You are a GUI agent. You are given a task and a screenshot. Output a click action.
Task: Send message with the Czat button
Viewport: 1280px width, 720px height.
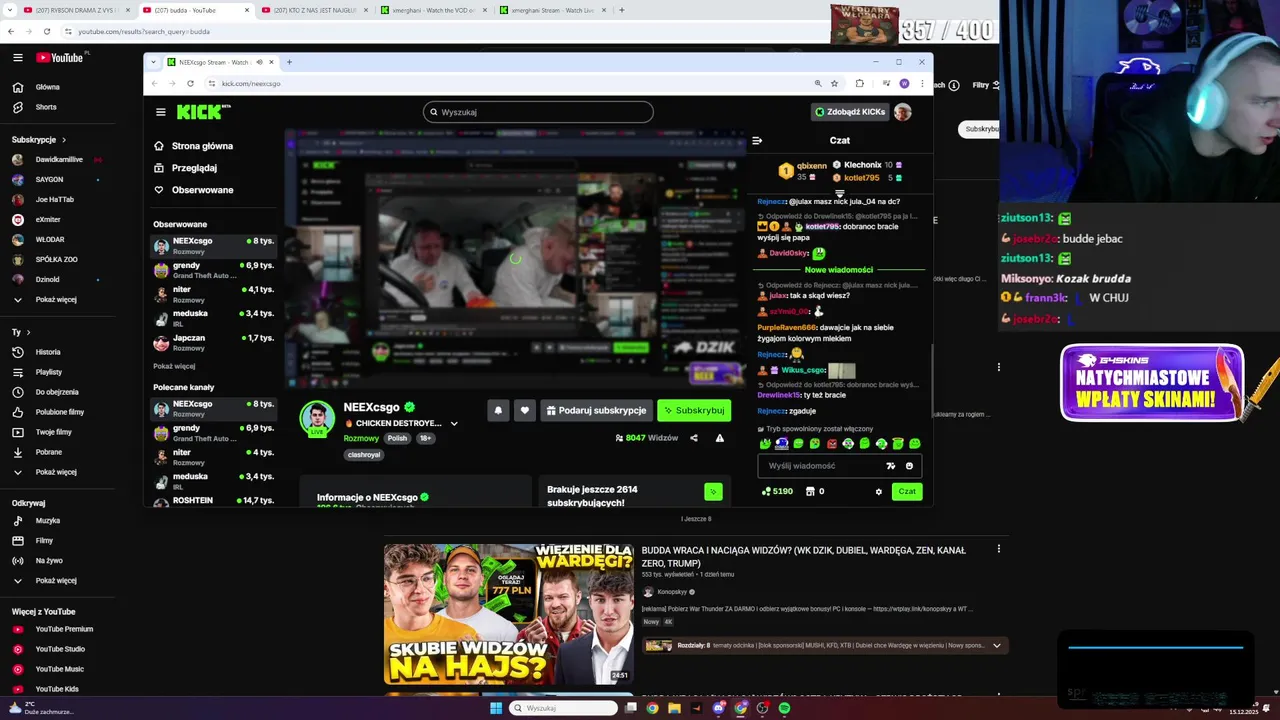click(907, 492)
